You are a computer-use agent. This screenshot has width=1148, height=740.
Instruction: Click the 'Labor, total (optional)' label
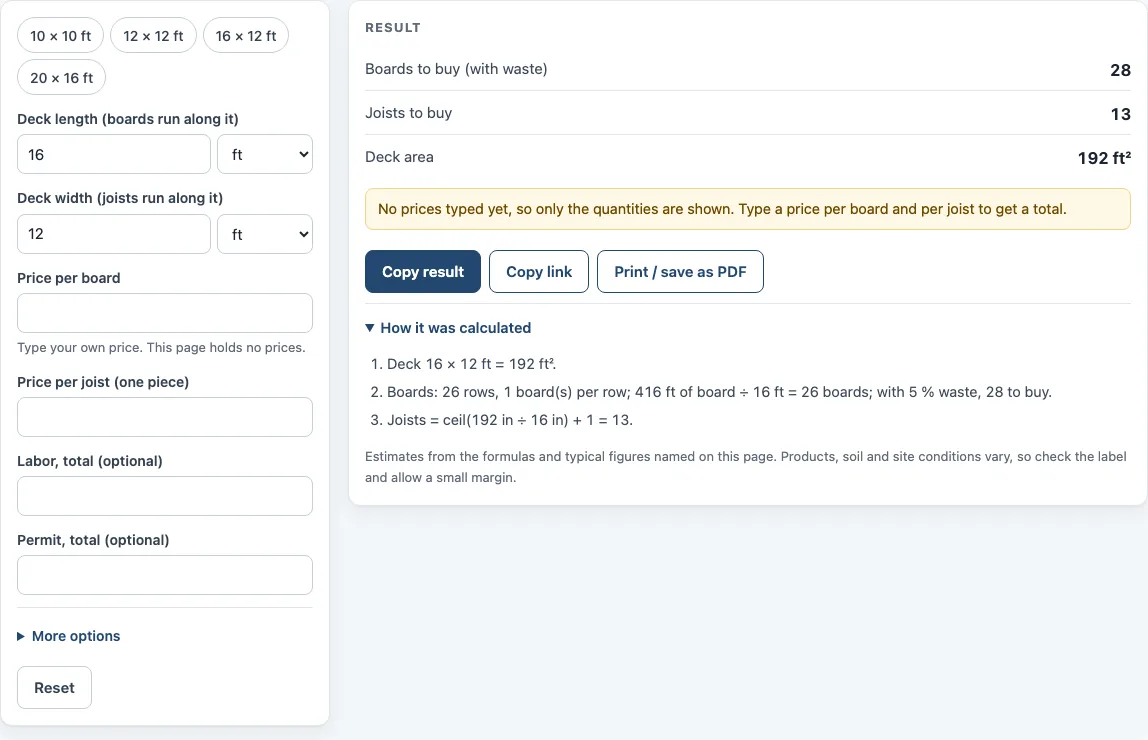click(x=90, y=461)
